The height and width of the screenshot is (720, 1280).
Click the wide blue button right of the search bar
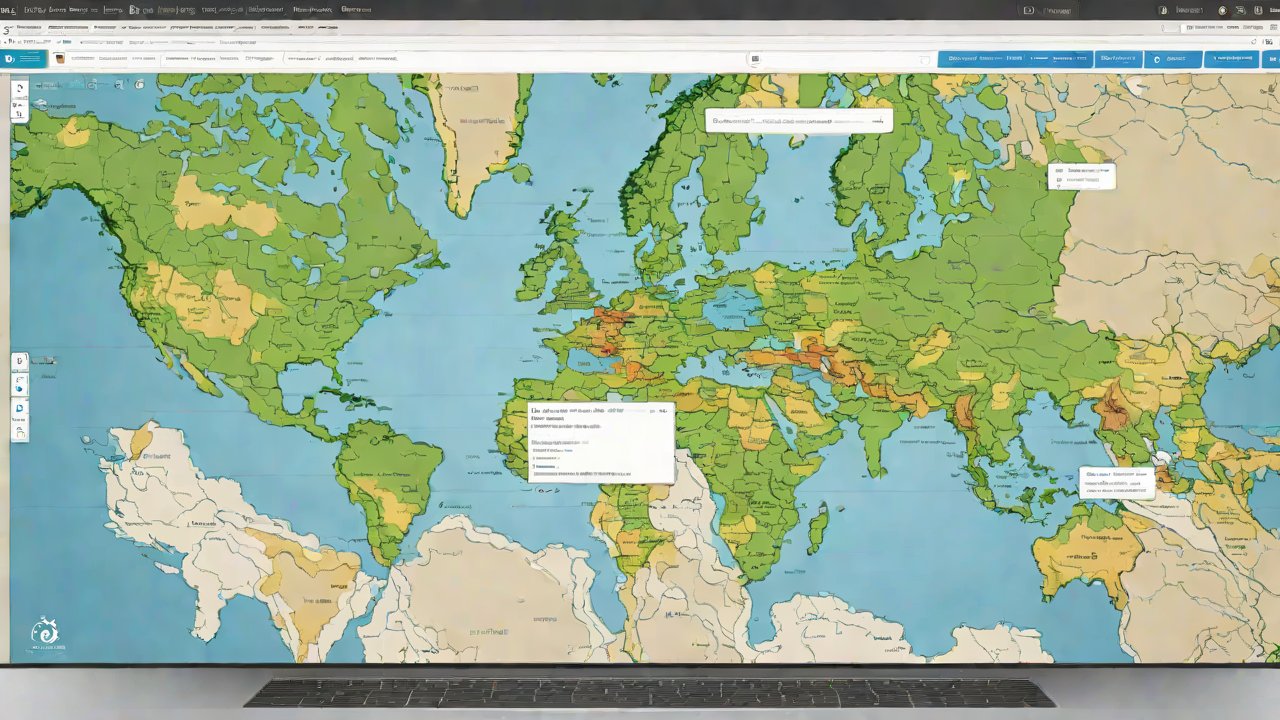click(x=1015, y=59)
